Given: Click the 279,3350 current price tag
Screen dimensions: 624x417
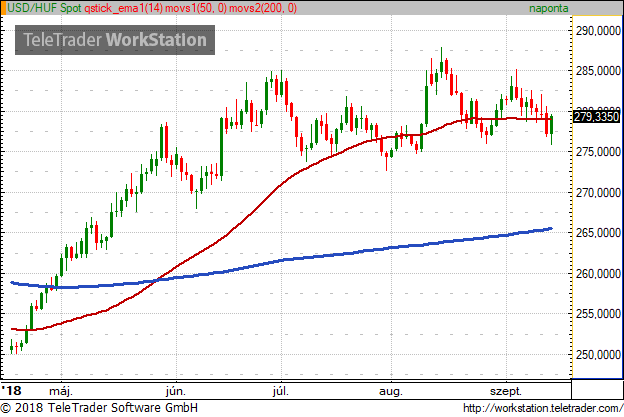Looking at the screenshot, I should coord(597,117).
